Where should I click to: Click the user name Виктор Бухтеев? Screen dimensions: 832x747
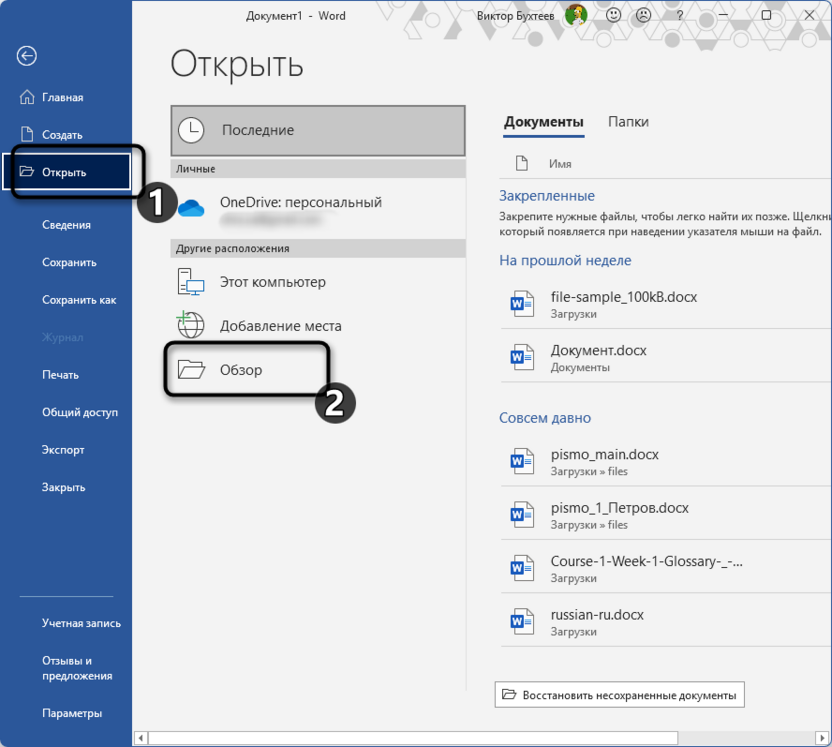coord(515,16)
